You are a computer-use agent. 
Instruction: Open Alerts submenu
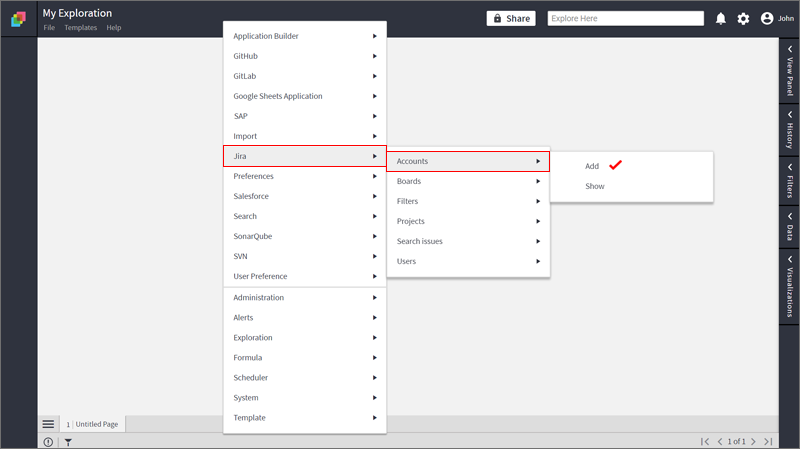[305, 317]
